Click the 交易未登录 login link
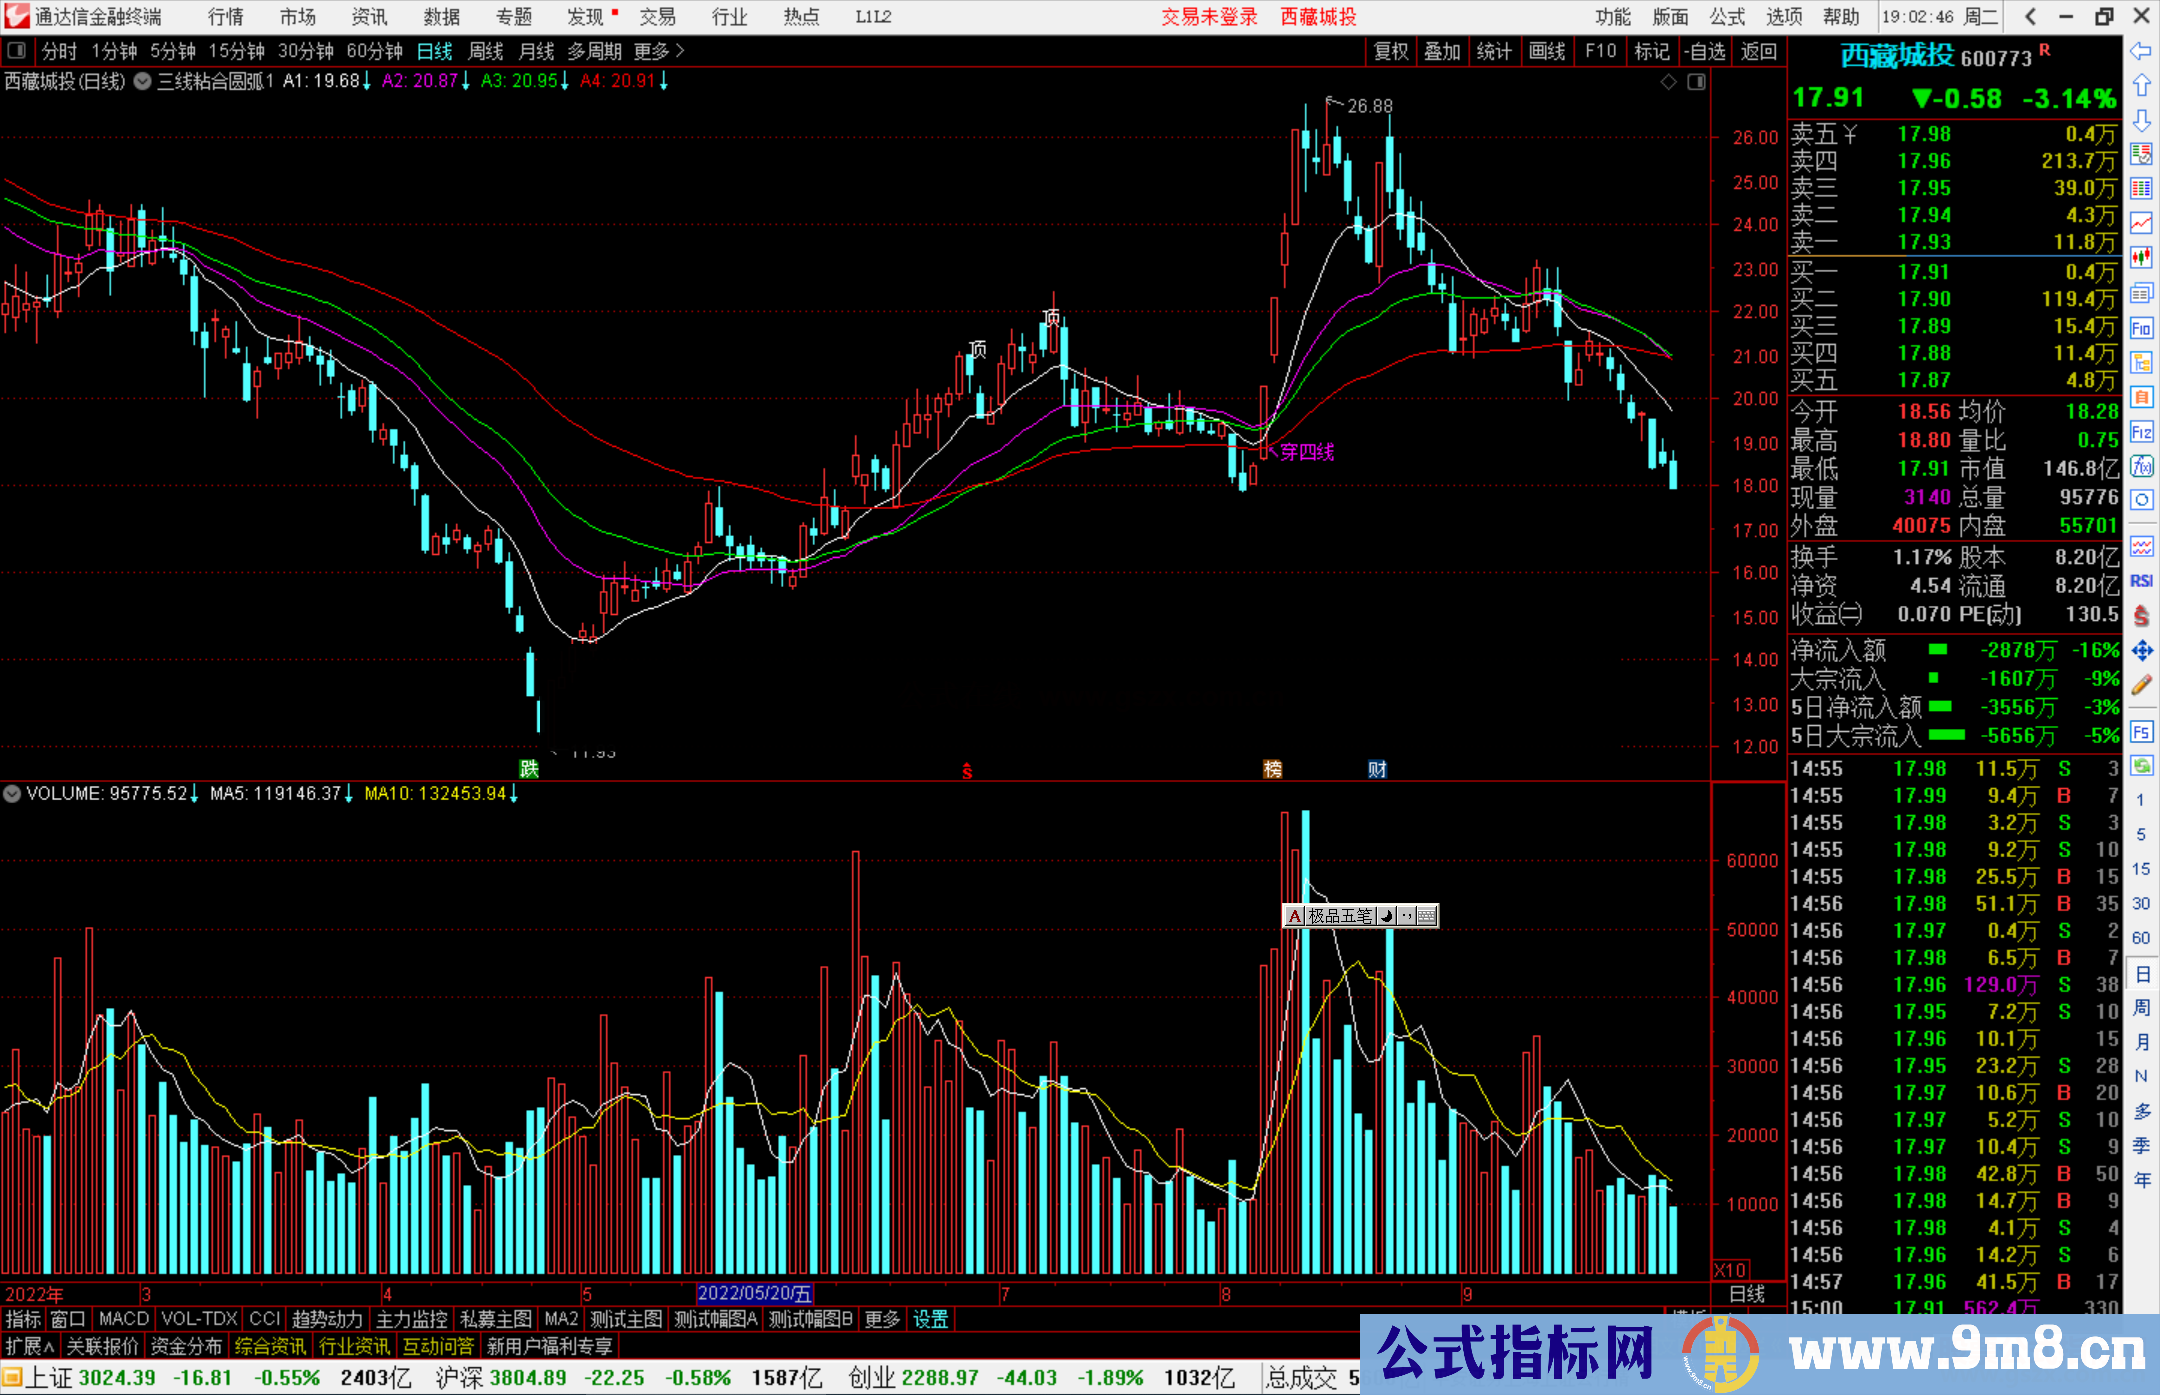Screen dimensions: 2160x1395 [1209, 17]
